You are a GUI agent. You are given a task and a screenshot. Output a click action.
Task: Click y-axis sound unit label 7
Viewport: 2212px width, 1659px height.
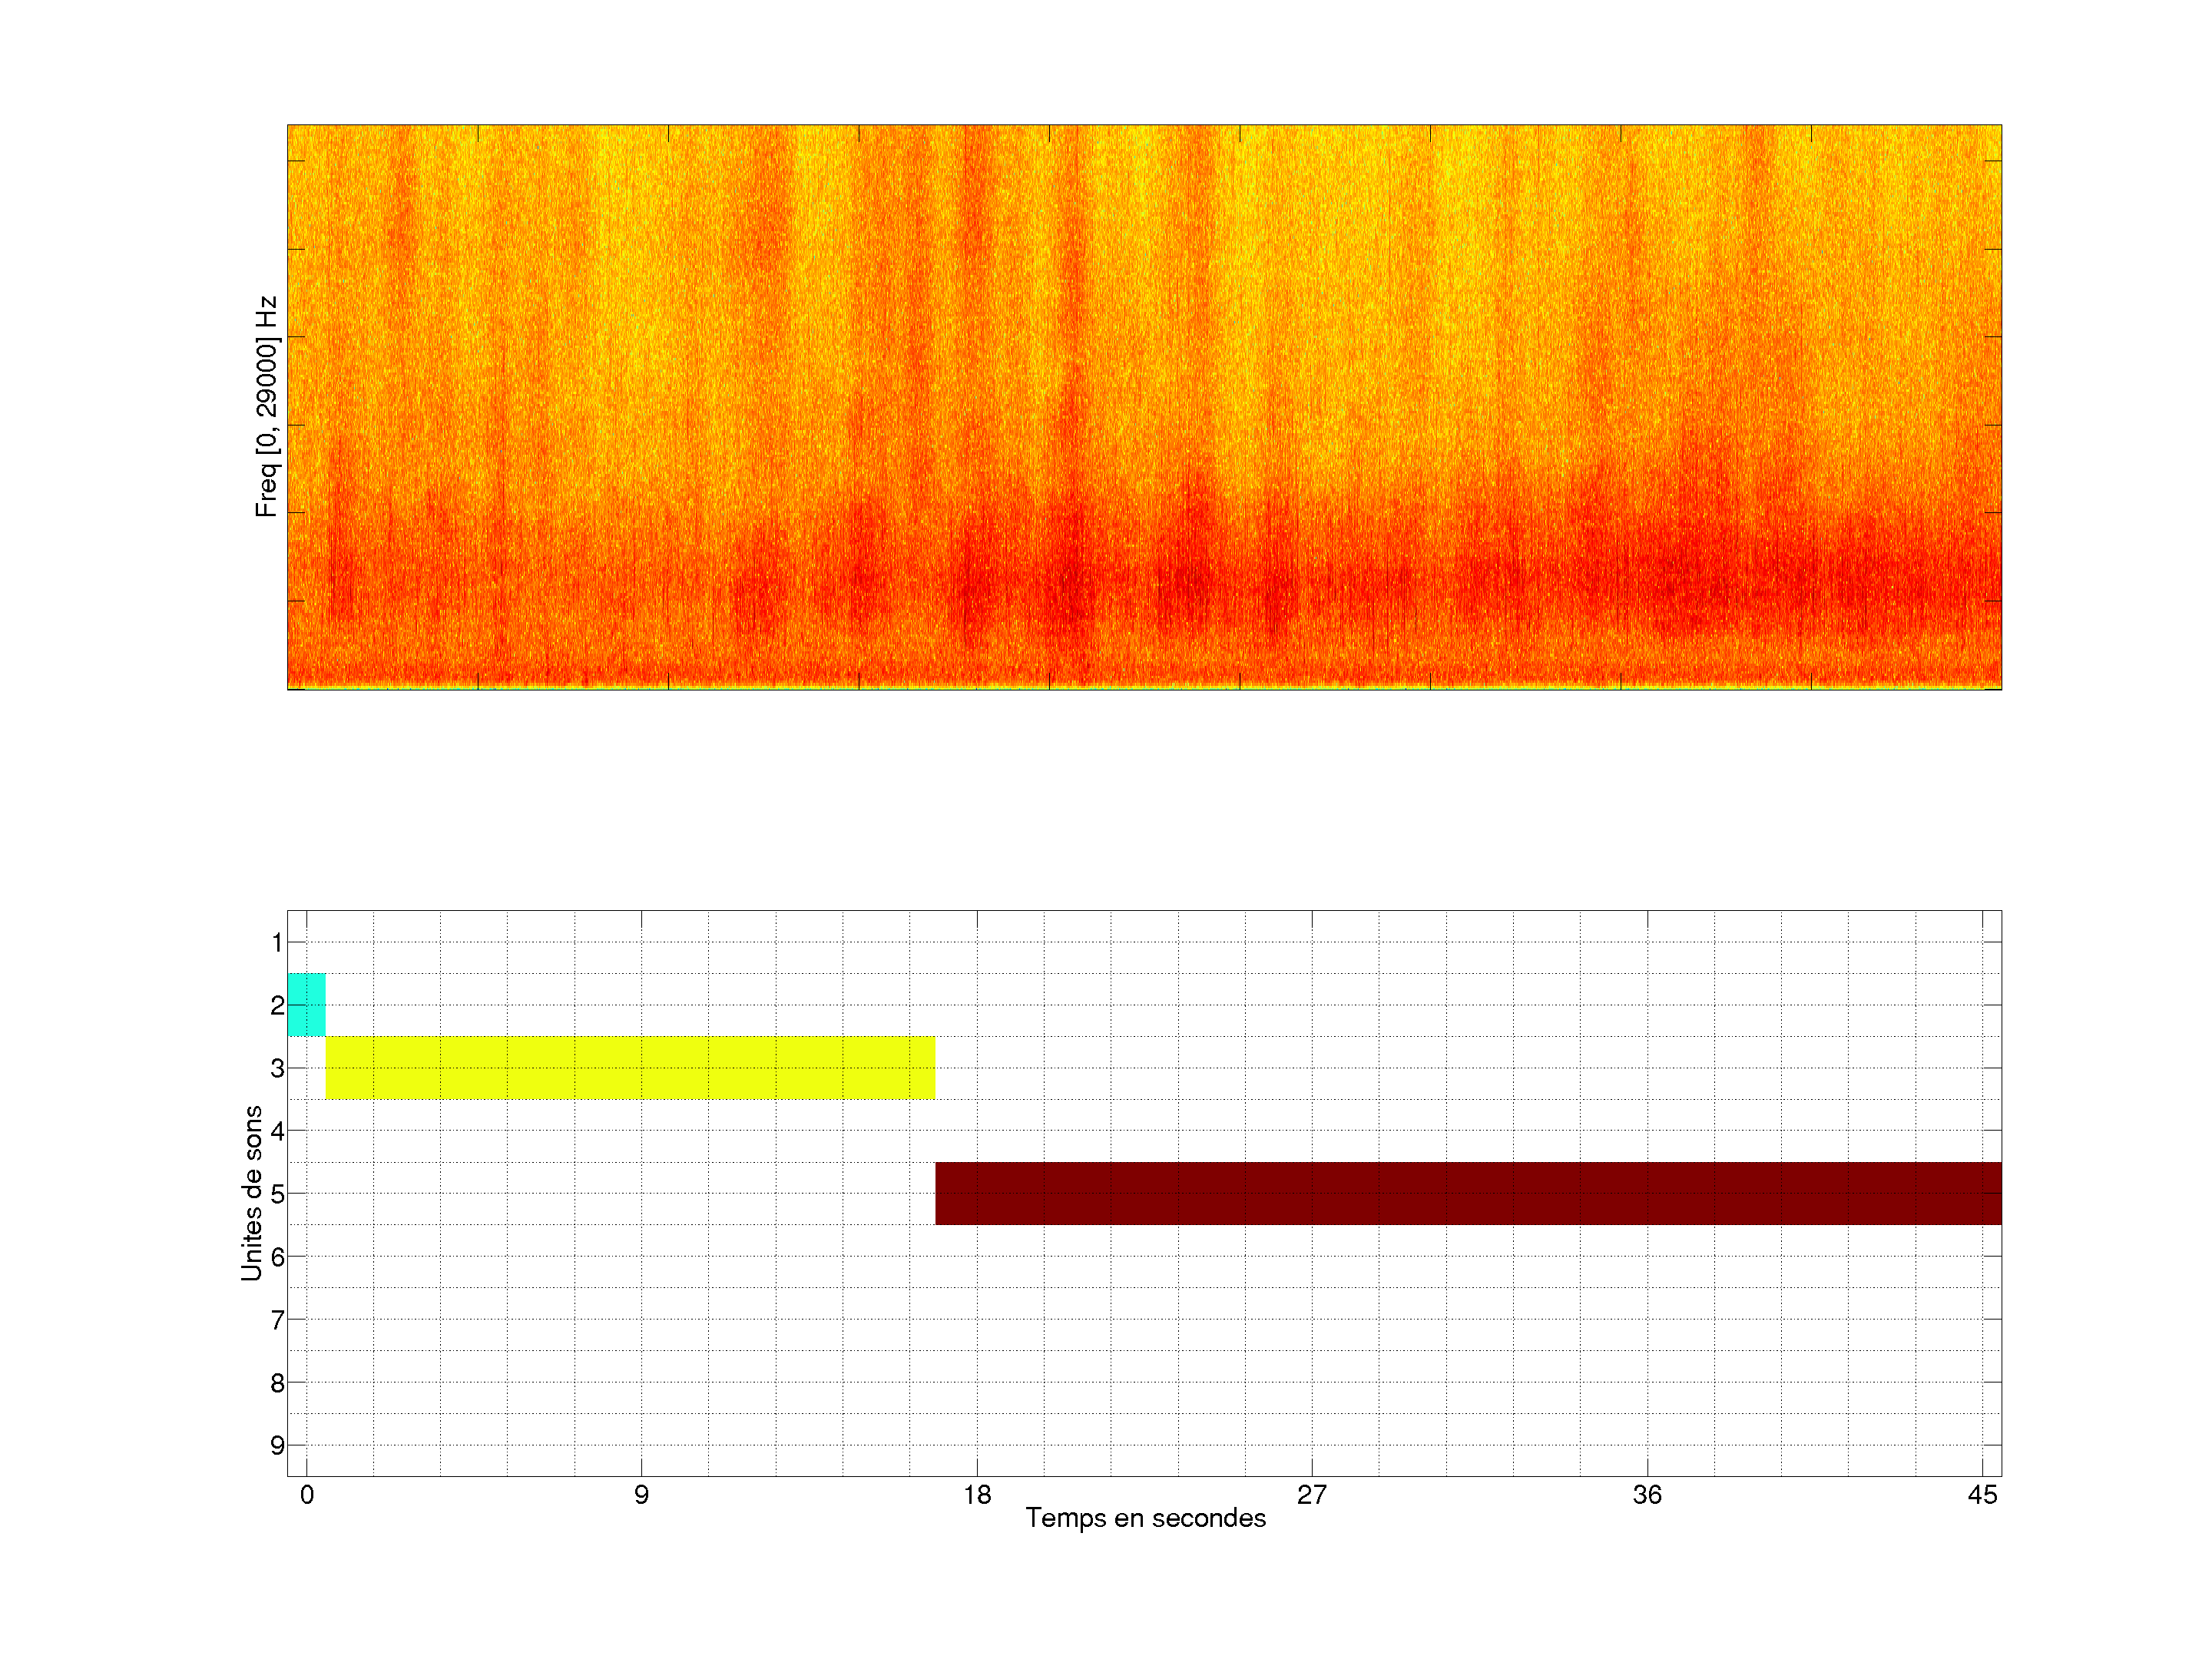tap(277, 1320)
